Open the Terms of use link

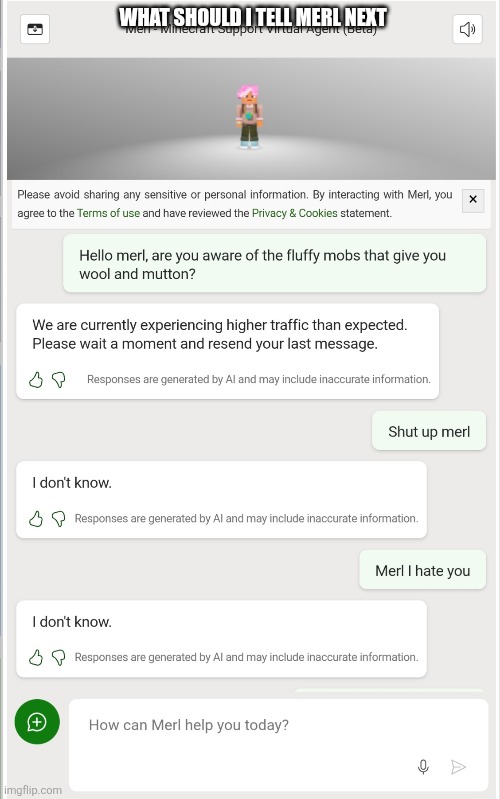click(x=108, y=213)
